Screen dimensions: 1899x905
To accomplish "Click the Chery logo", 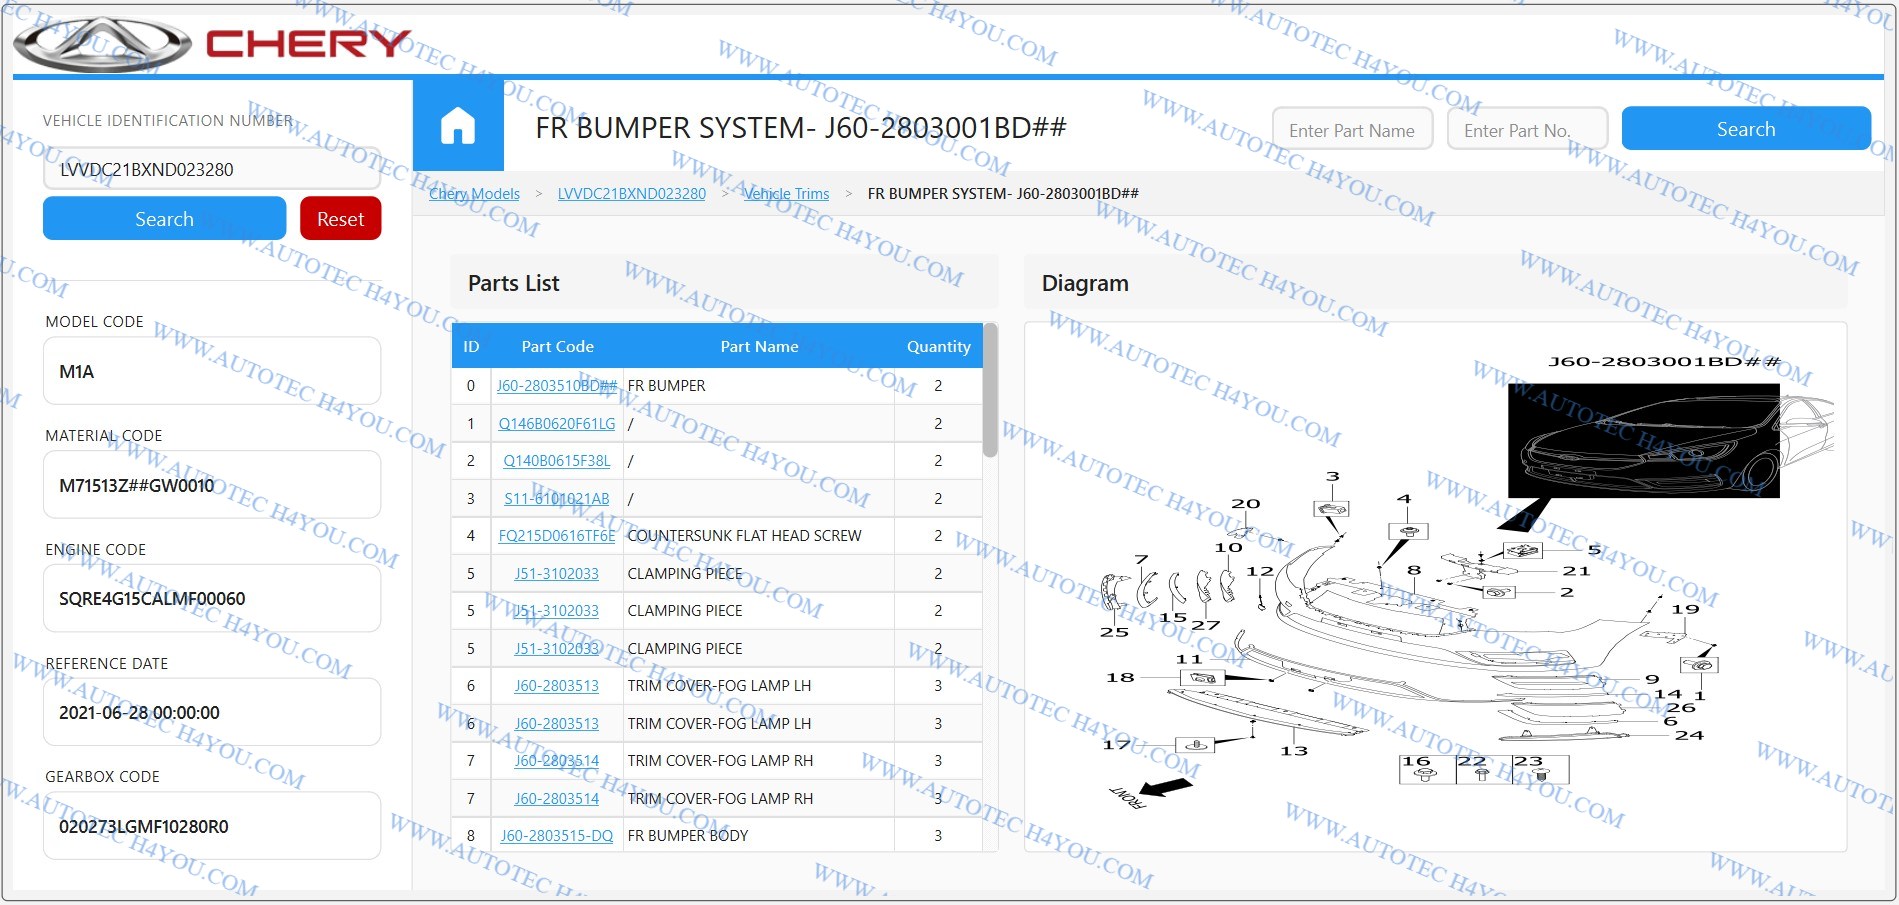I will tap(212, 44).
